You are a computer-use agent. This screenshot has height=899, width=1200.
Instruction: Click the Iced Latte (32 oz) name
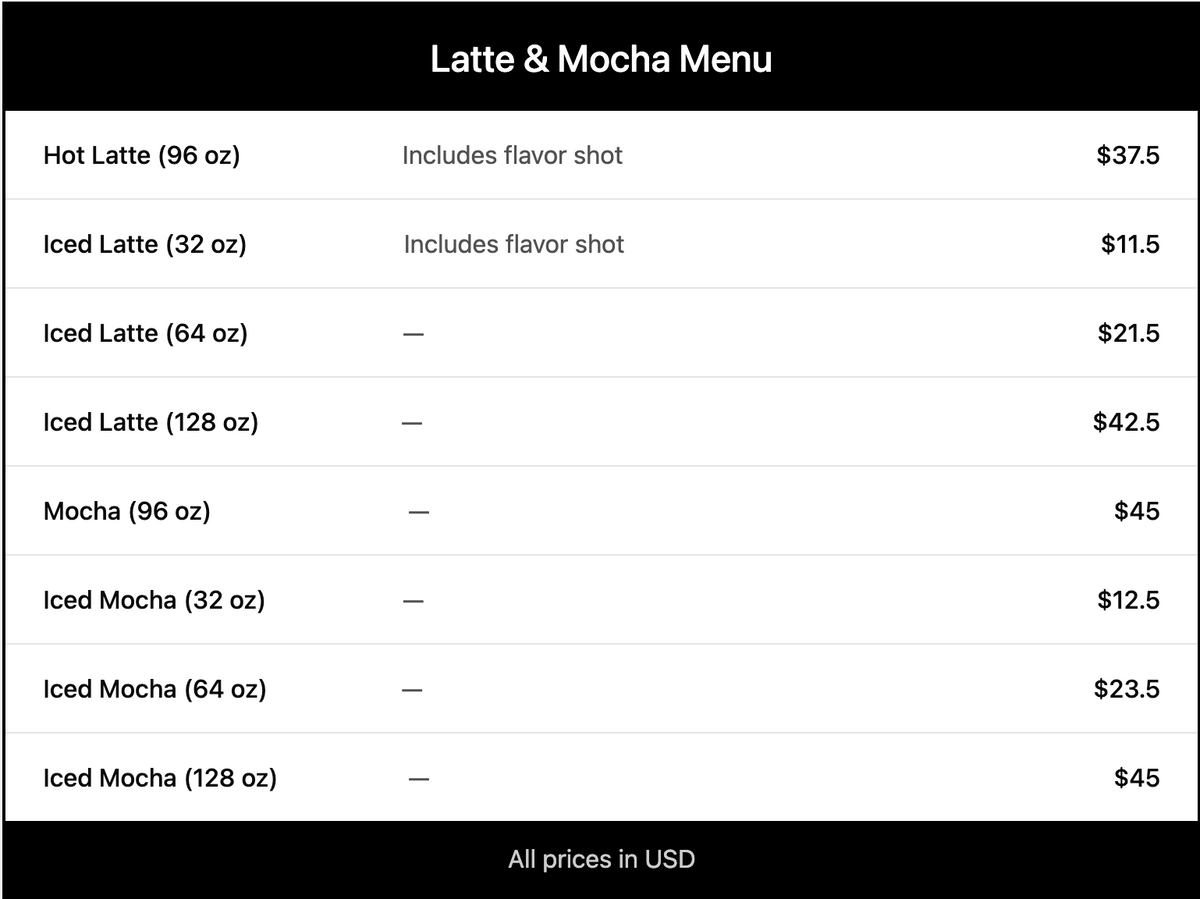point(145,244)
